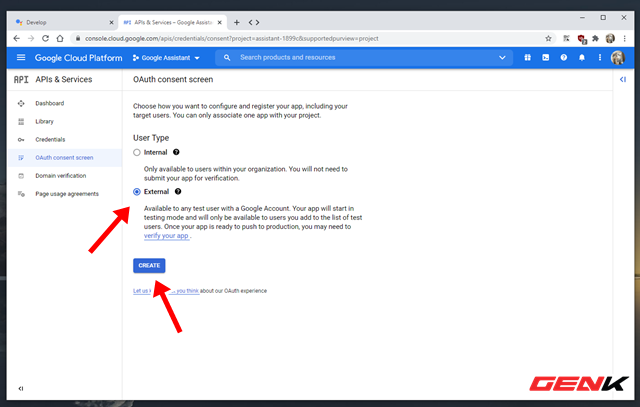Click the magnifier icon in the search bar

227,58
